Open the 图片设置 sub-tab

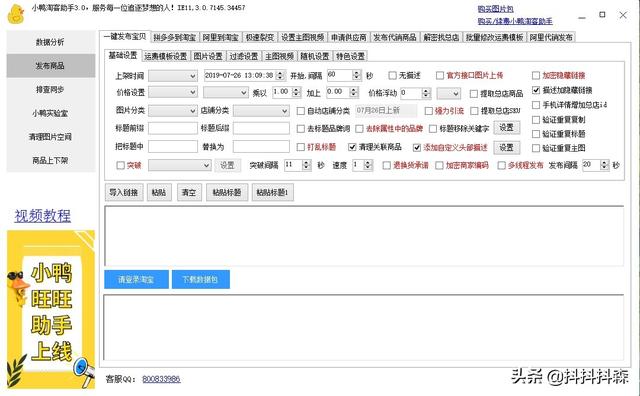(x=208, y=56)
